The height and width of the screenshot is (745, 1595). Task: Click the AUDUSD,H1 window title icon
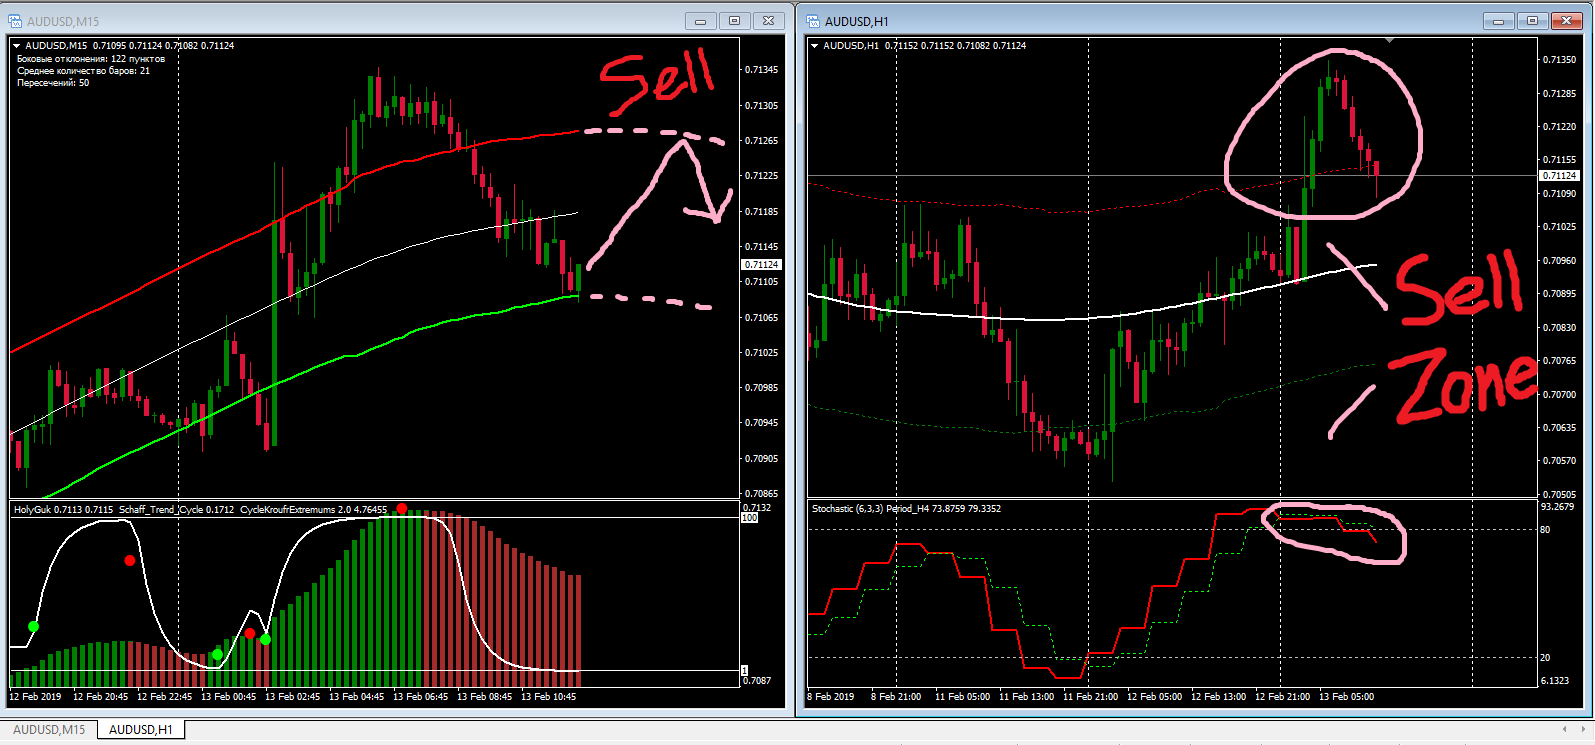[814, 21]
